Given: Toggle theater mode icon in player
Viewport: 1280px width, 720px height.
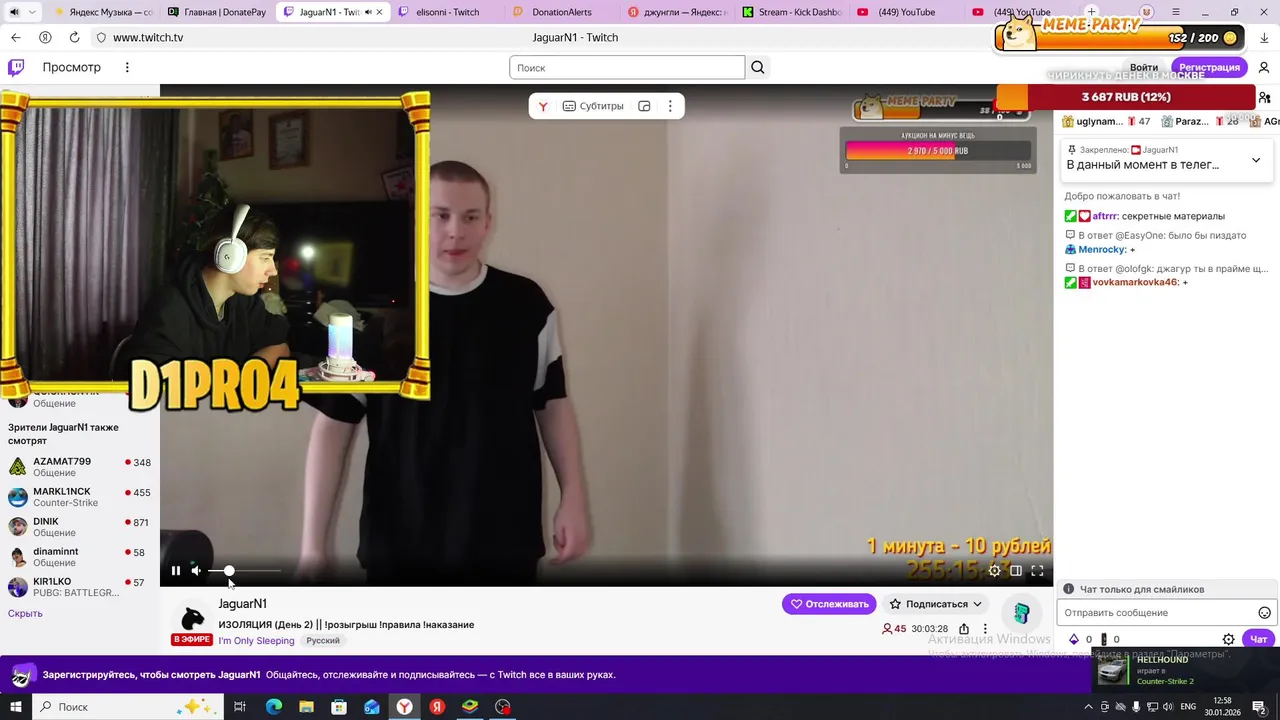Looking at the screenshot, I should click(1016, 571).
